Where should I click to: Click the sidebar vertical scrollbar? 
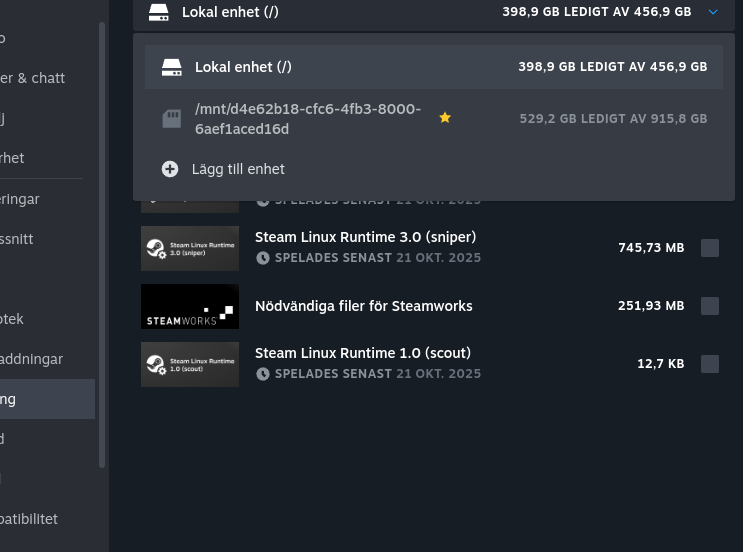click(101, 240)
